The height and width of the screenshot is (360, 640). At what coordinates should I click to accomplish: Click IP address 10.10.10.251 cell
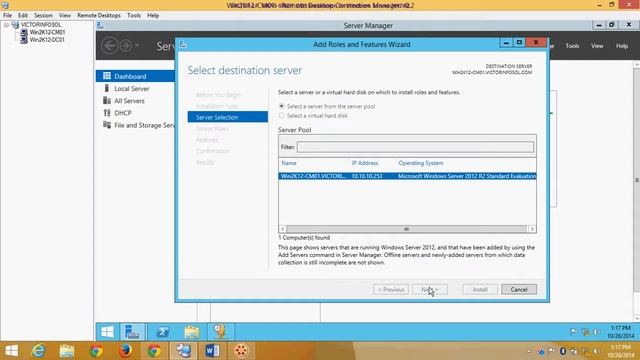[367, 176]
